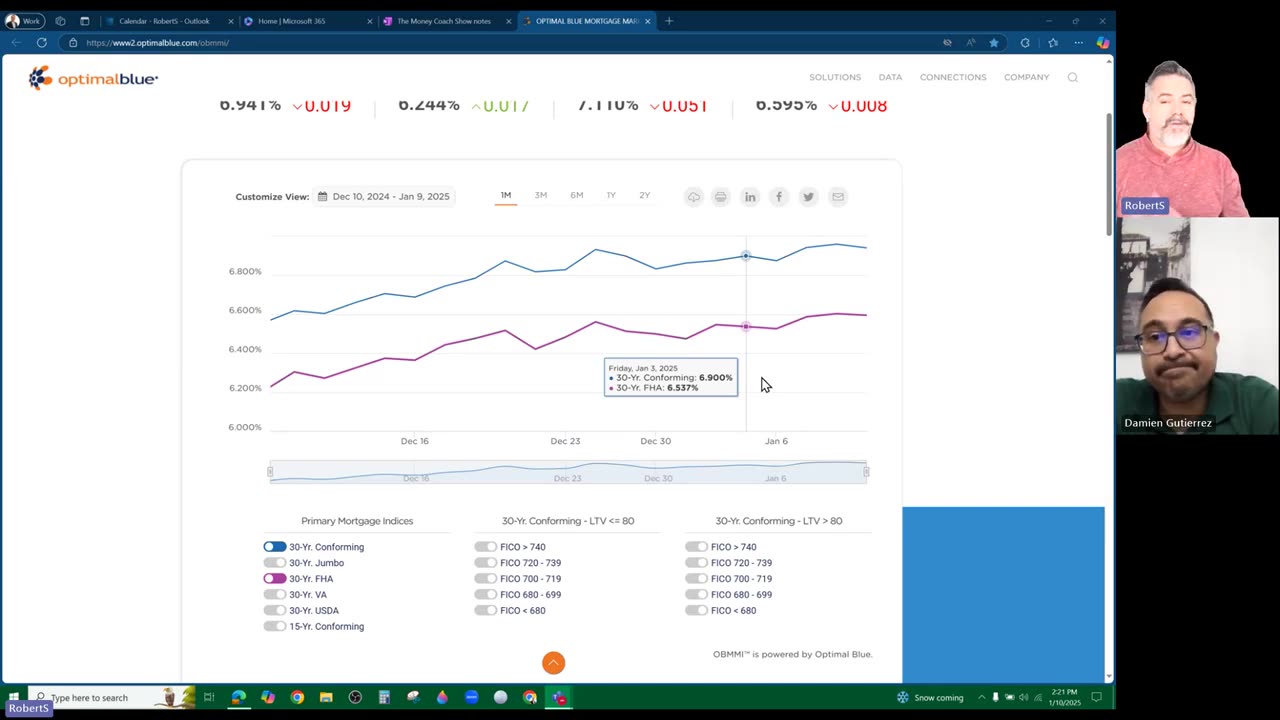Click the right handle of chart range slider
Viewport: 1280px width, 720px height.
[867, 472]
